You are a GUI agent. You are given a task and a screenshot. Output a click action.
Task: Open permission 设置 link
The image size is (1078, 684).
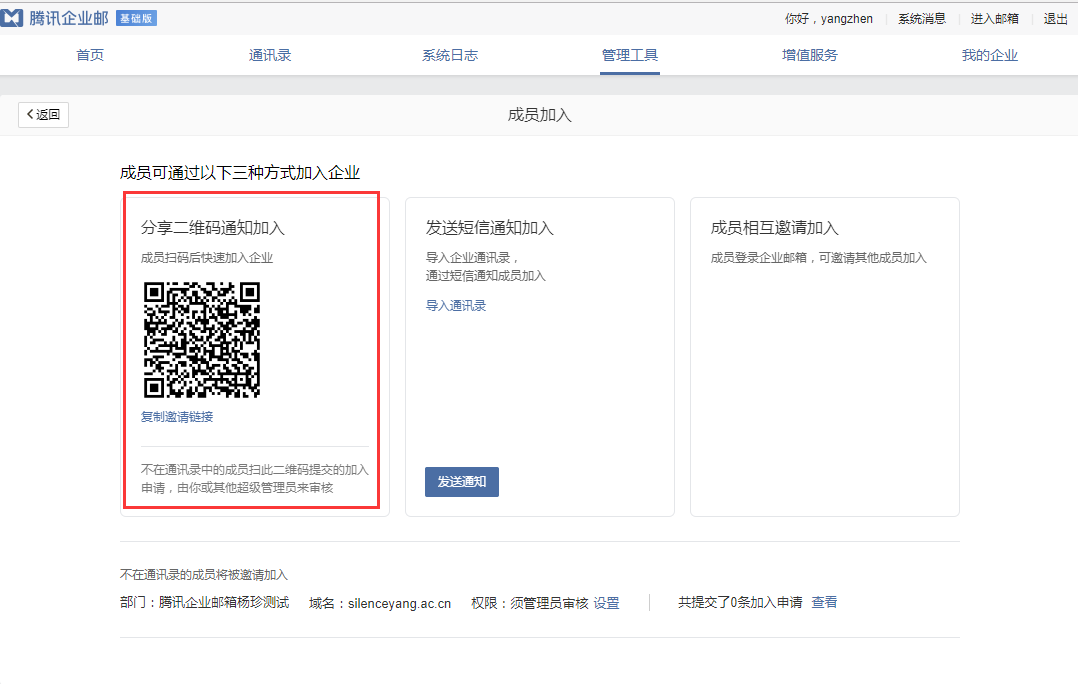tap(606, 603)
